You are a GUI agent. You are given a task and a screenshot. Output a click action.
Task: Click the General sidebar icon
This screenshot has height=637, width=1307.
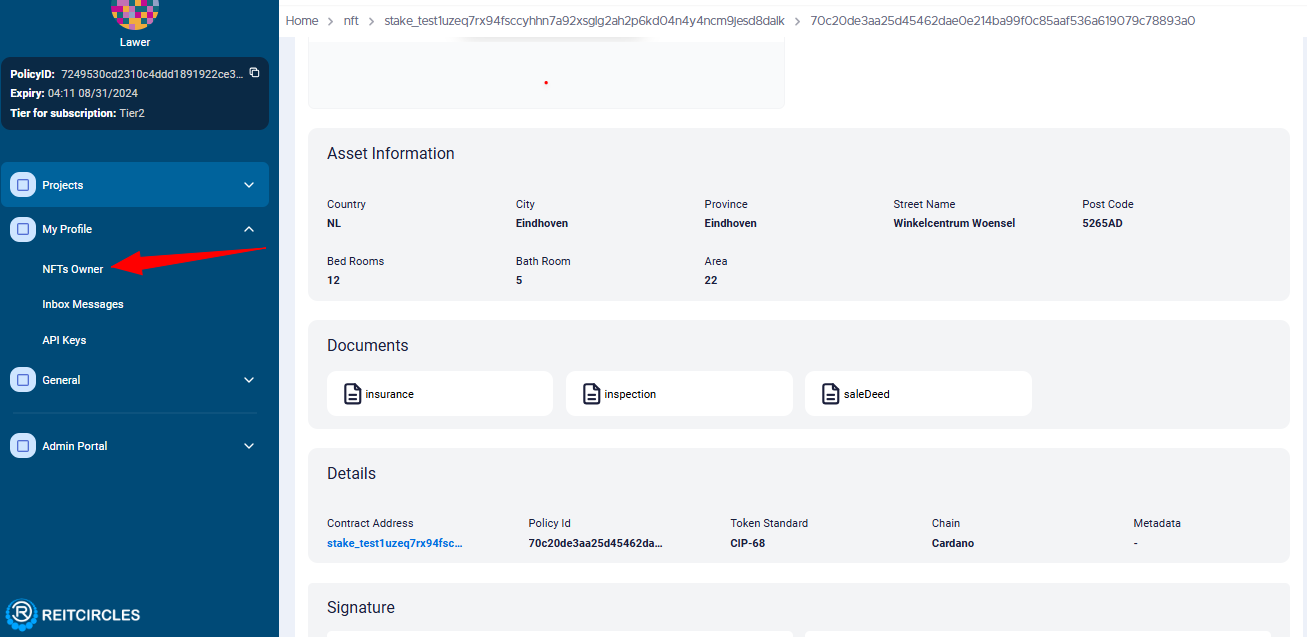click(23, 380)
